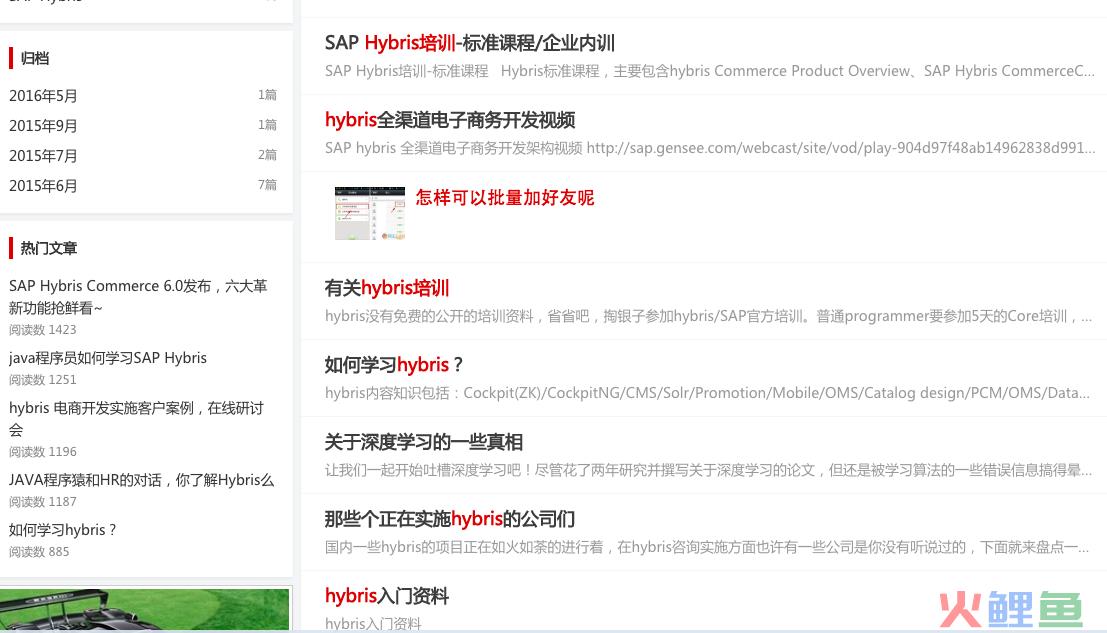Open sidebar article JAVA程序猿和HR的对话
The width and height of the screenshot is (1107, 633).
tap(141, 480)
